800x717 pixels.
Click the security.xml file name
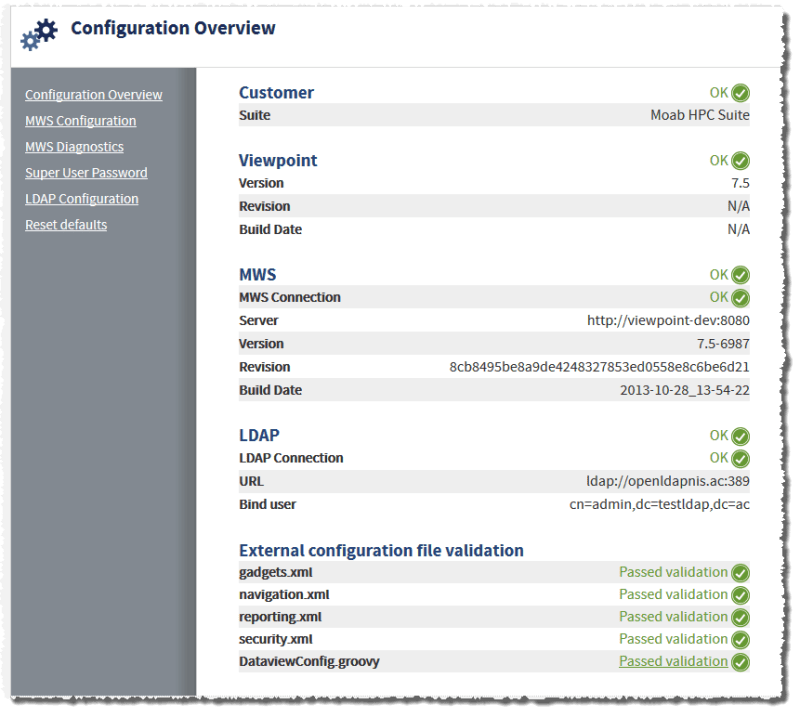click(276, 639)
